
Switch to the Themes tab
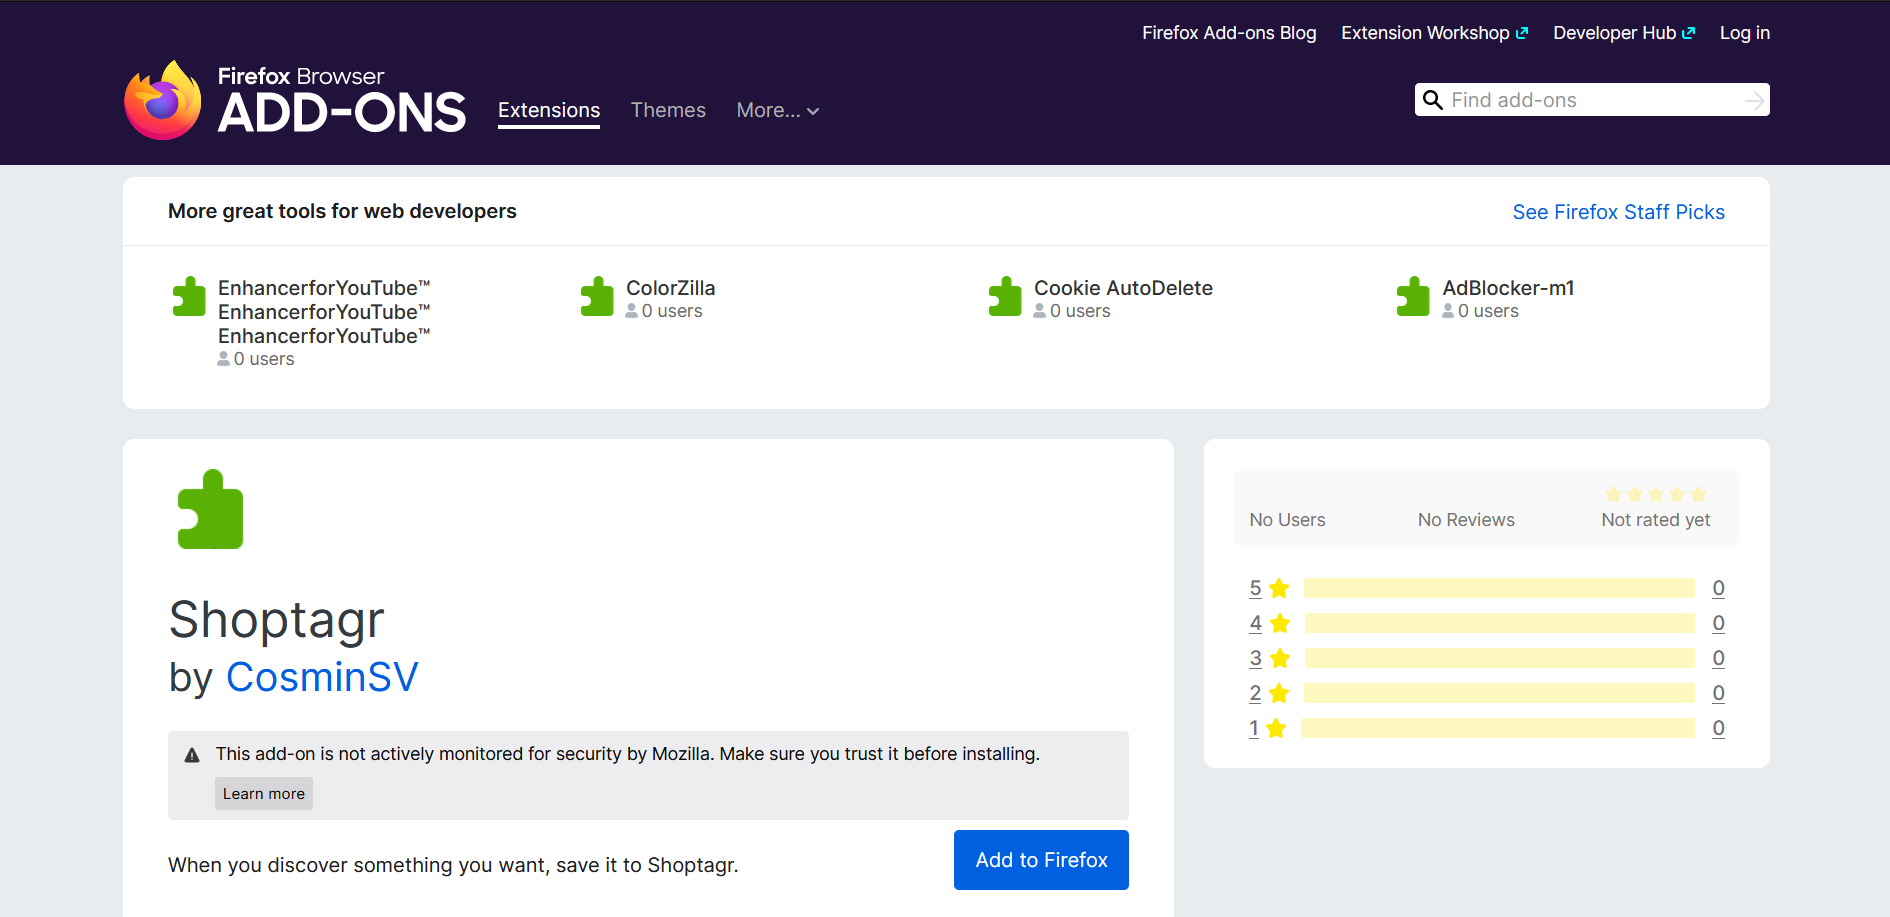(668, 110)
